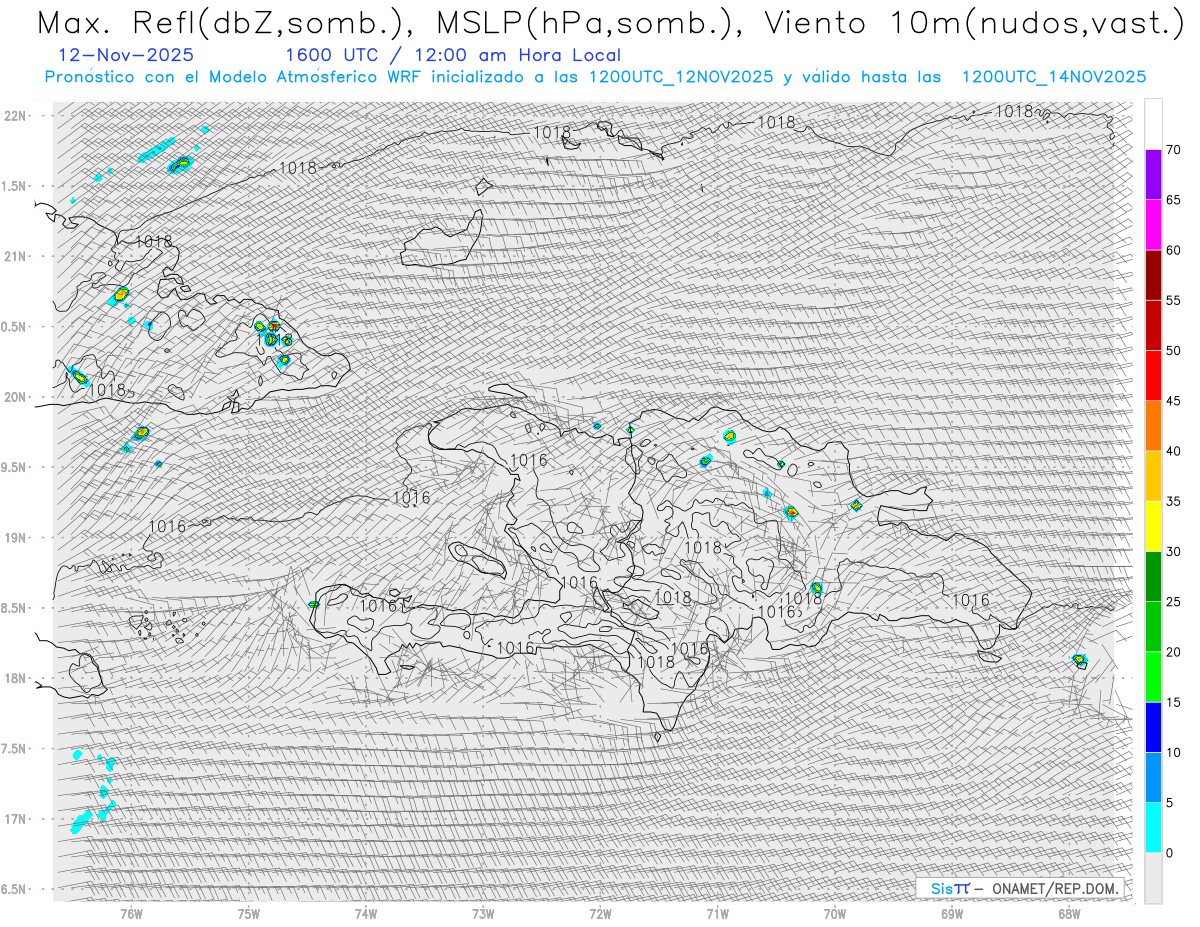Screen dimensions: 1200x927
Task: Click the reflectivity cell near 68W 18N
Action: pos(1079,659)
